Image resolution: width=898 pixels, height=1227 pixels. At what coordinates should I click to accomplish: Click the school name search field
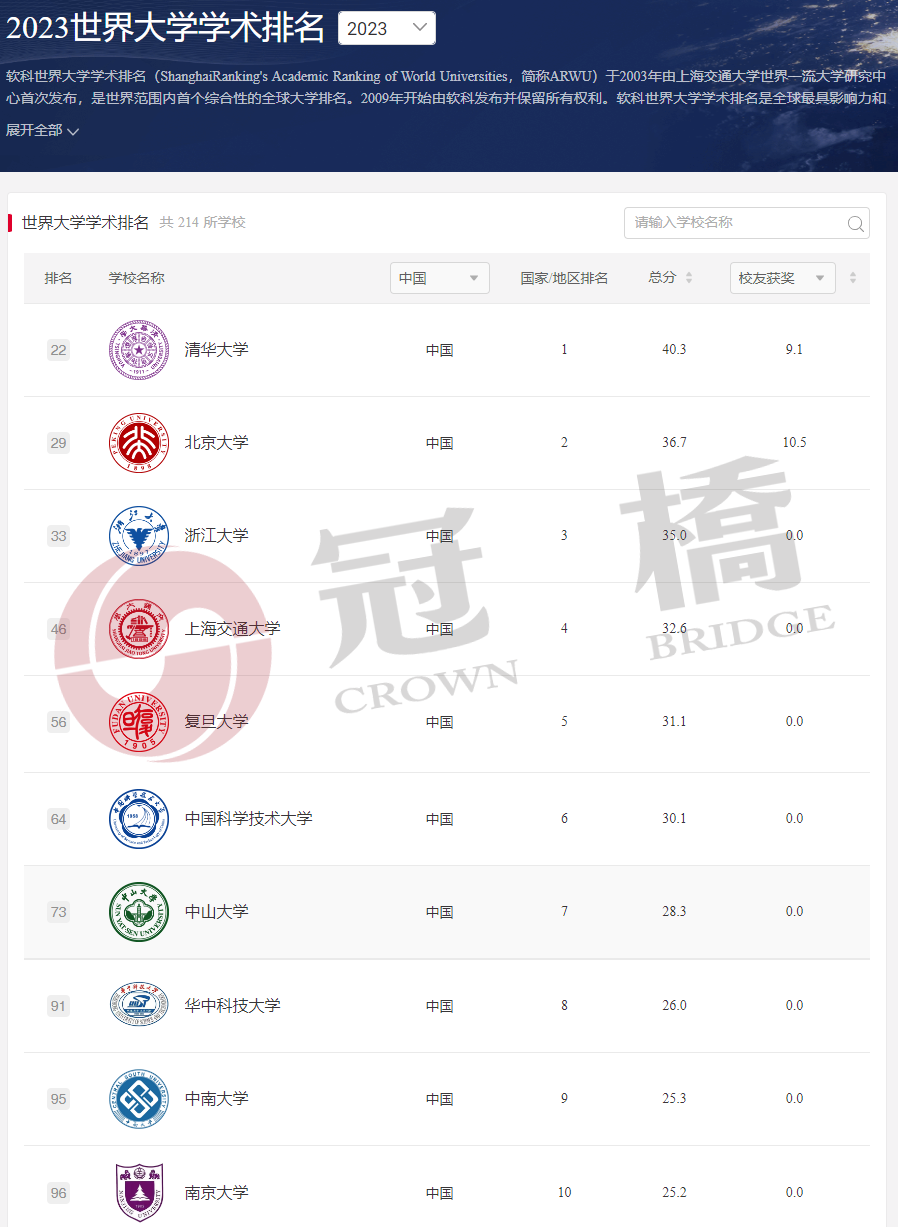pyautogui.click(x=747, y=223)
